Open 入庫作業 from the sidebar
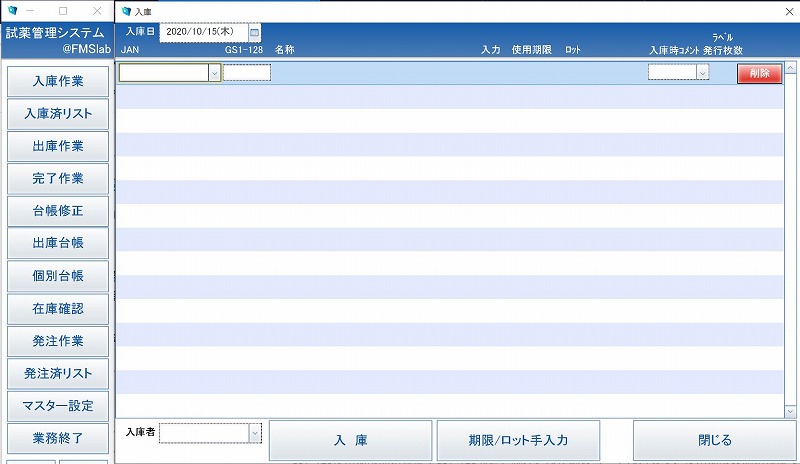Image resolution: width=800 pixels, height=464 pixels. (x=58, y=81)
